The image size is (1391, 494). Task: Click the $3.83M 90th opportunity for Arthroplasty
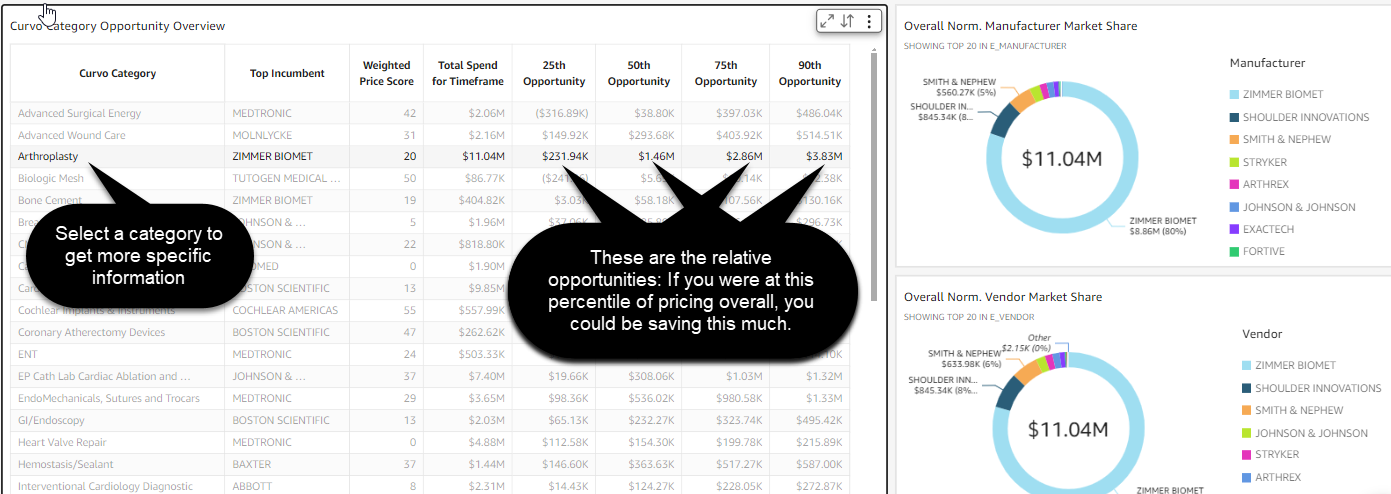[x=824, y=157]
